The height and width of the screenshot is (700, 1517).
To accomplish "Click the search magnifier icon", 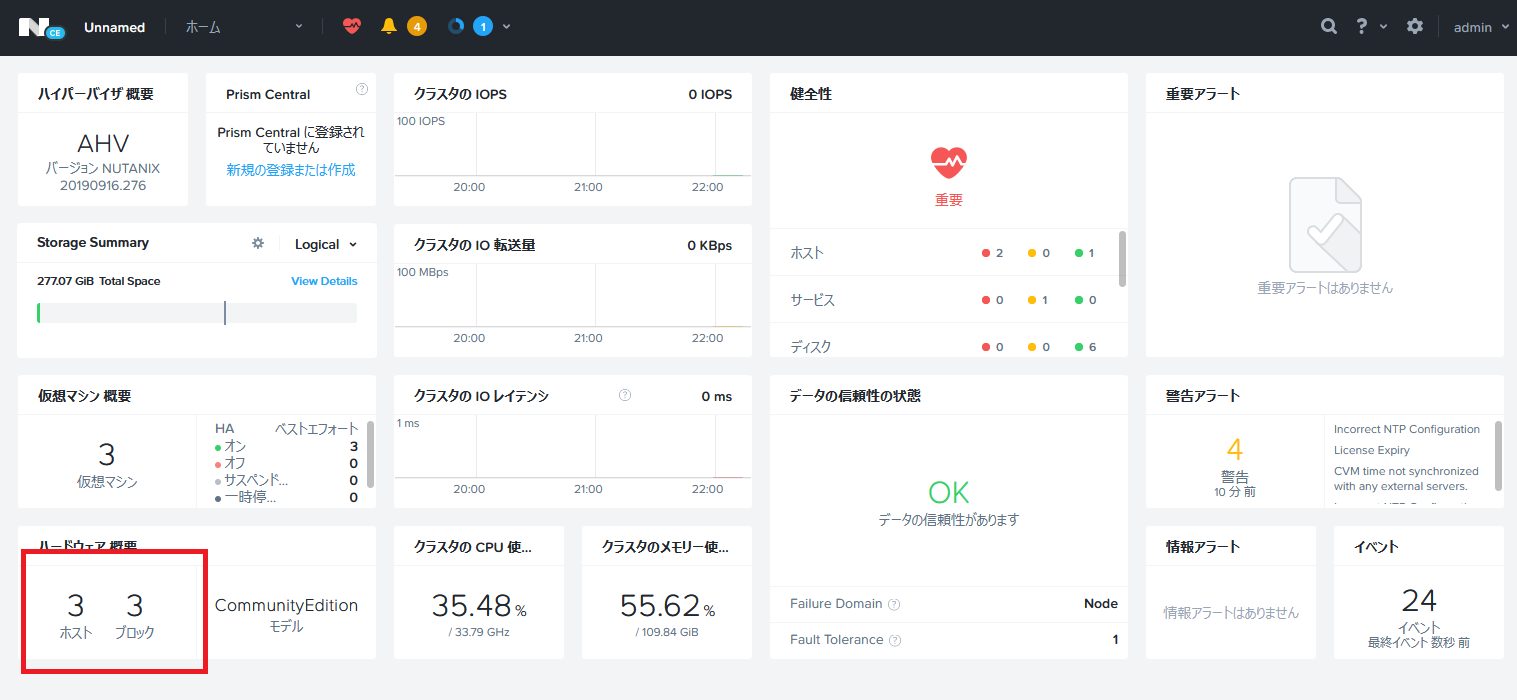I will 1328,26.
